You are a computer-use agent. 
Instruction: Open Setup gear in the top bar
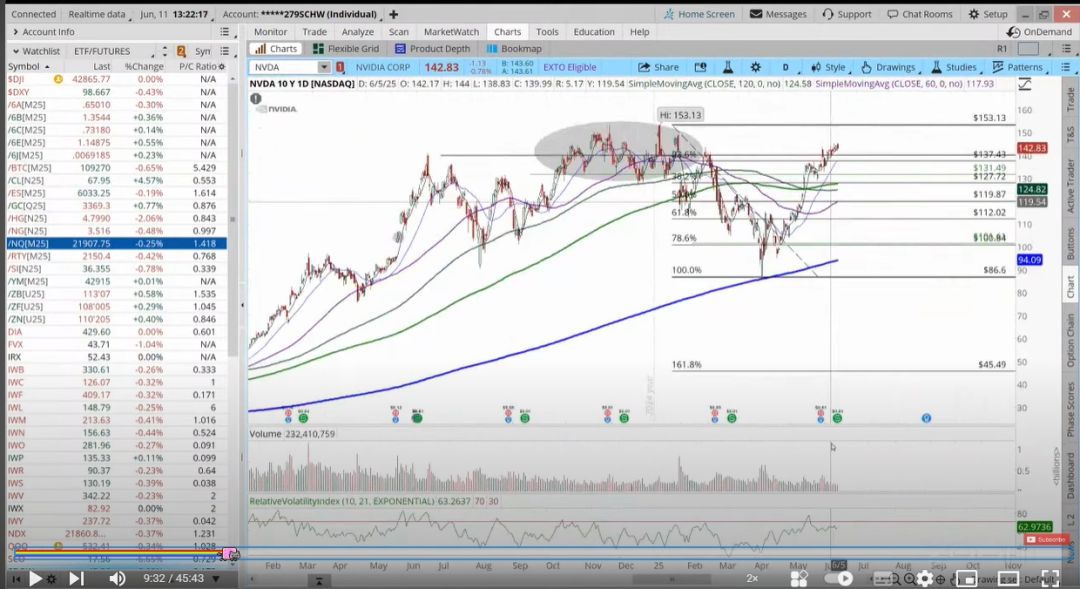click(x=988, y=14)
